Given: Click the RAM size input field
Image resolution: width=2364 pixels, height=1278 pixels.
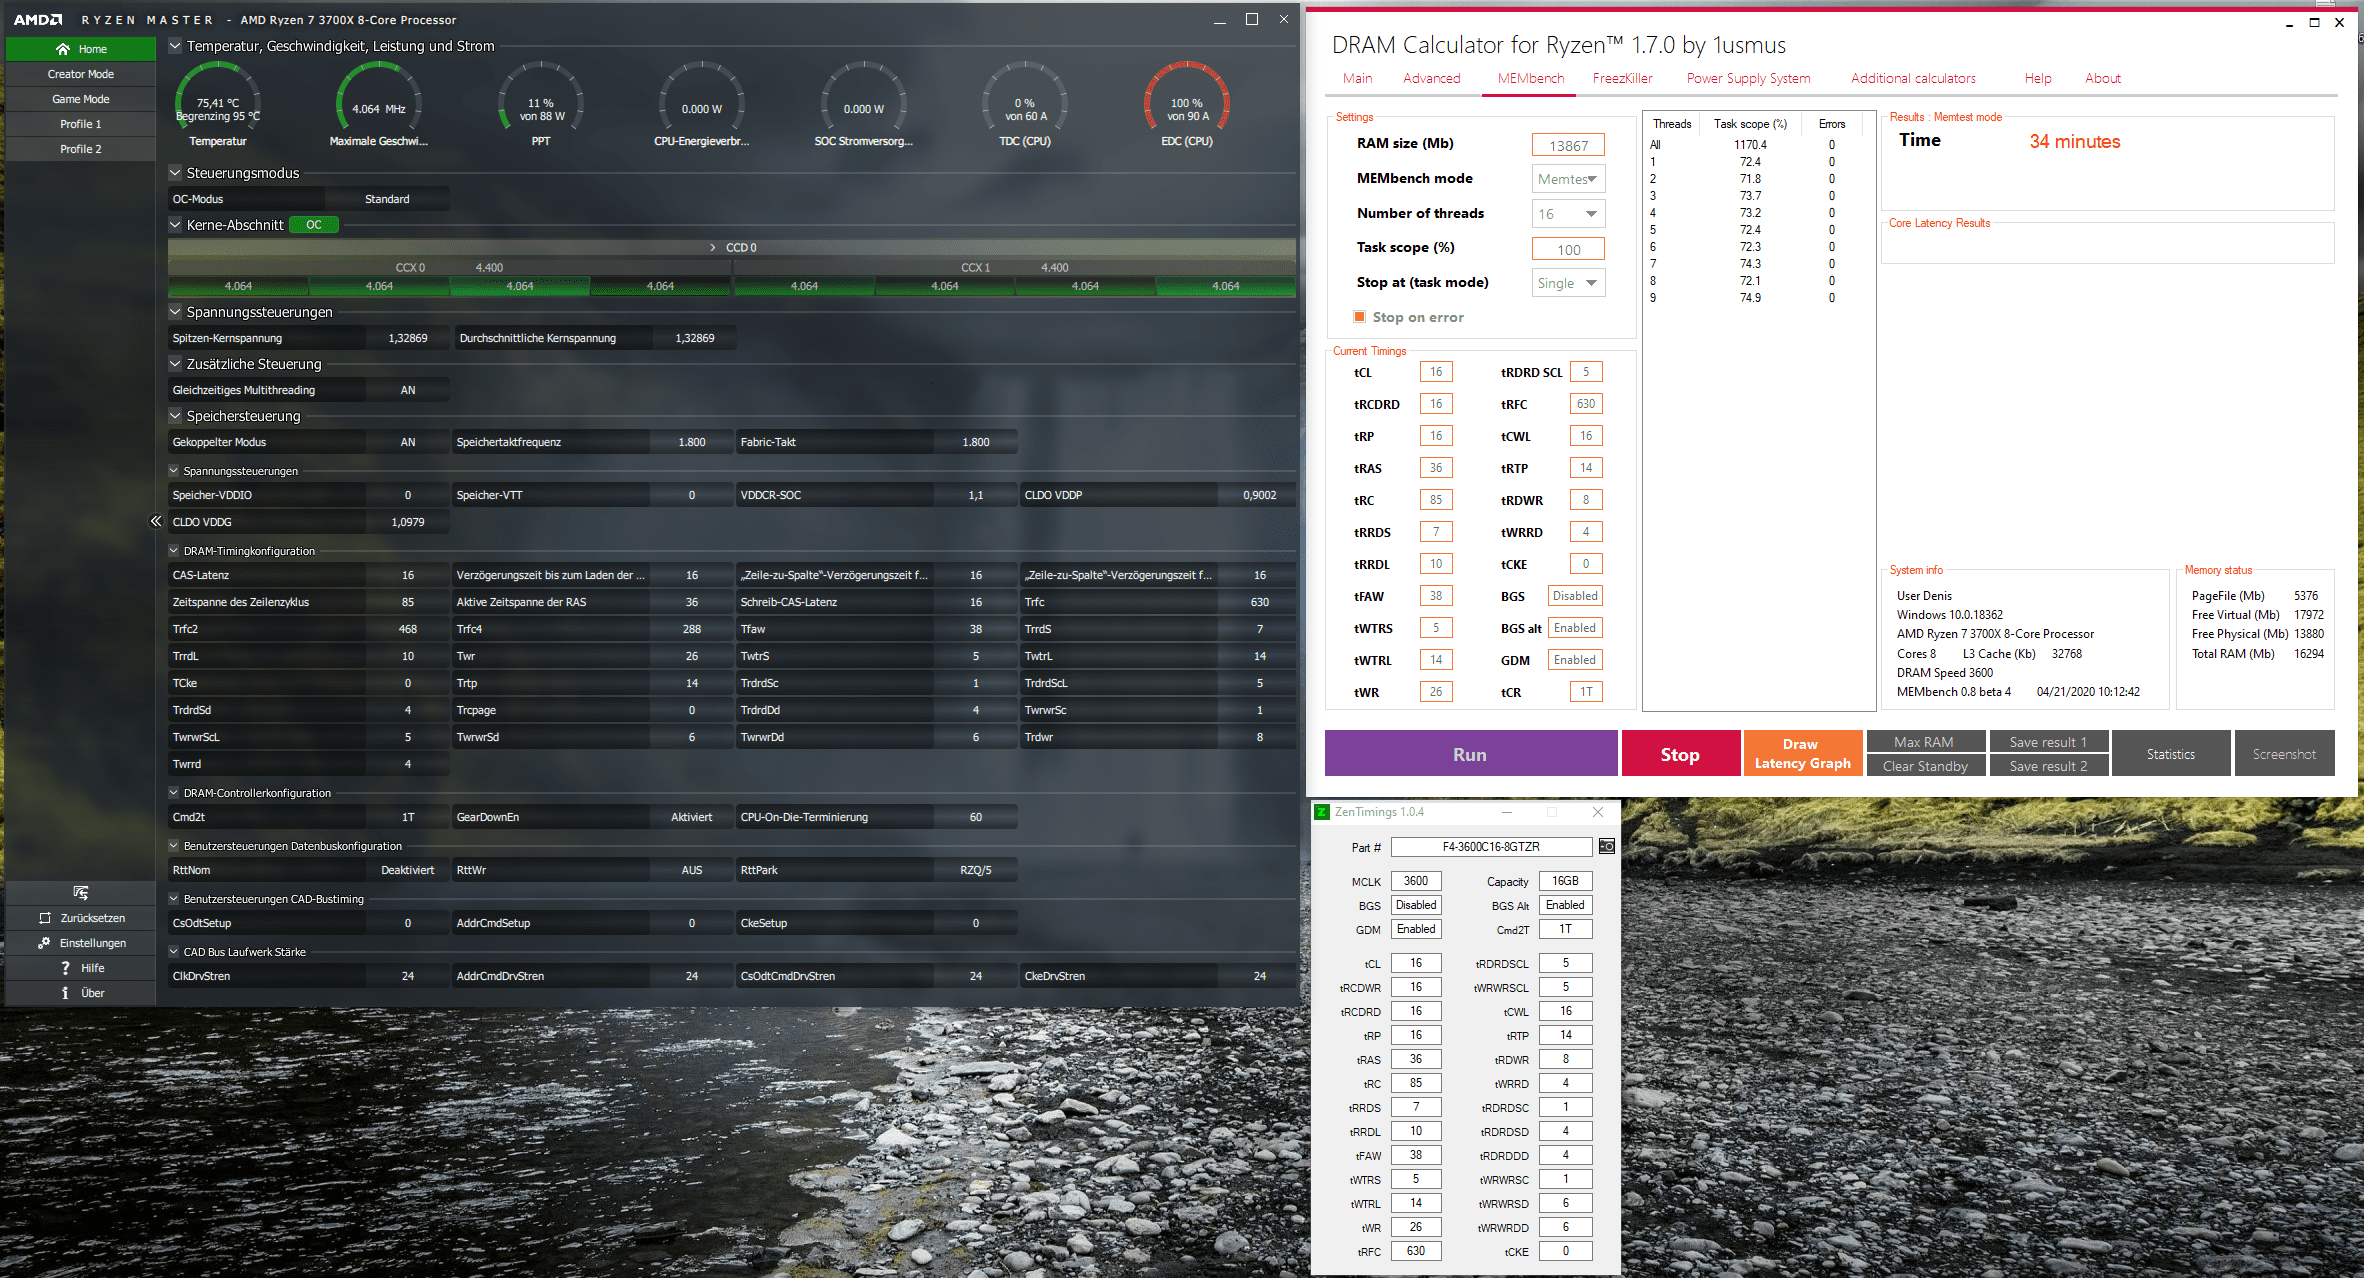Looking at the screenshot, I should (x=1567, y=145).
